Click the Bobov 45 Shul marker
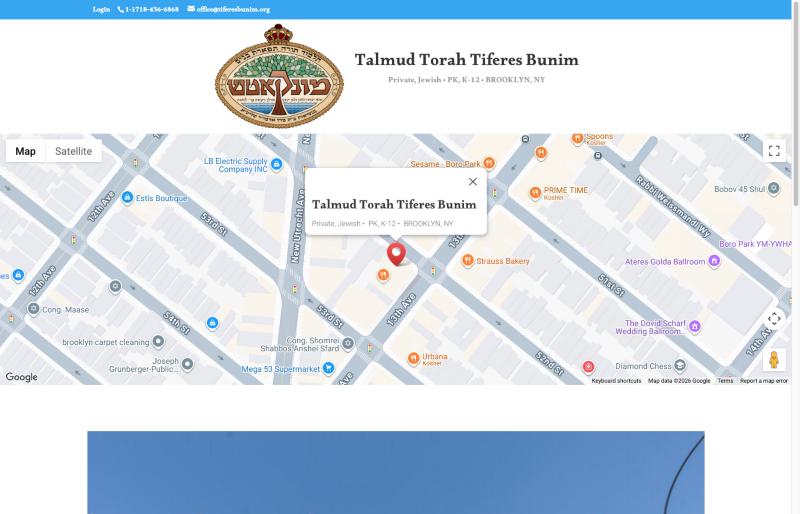 [x=773, y=188]
